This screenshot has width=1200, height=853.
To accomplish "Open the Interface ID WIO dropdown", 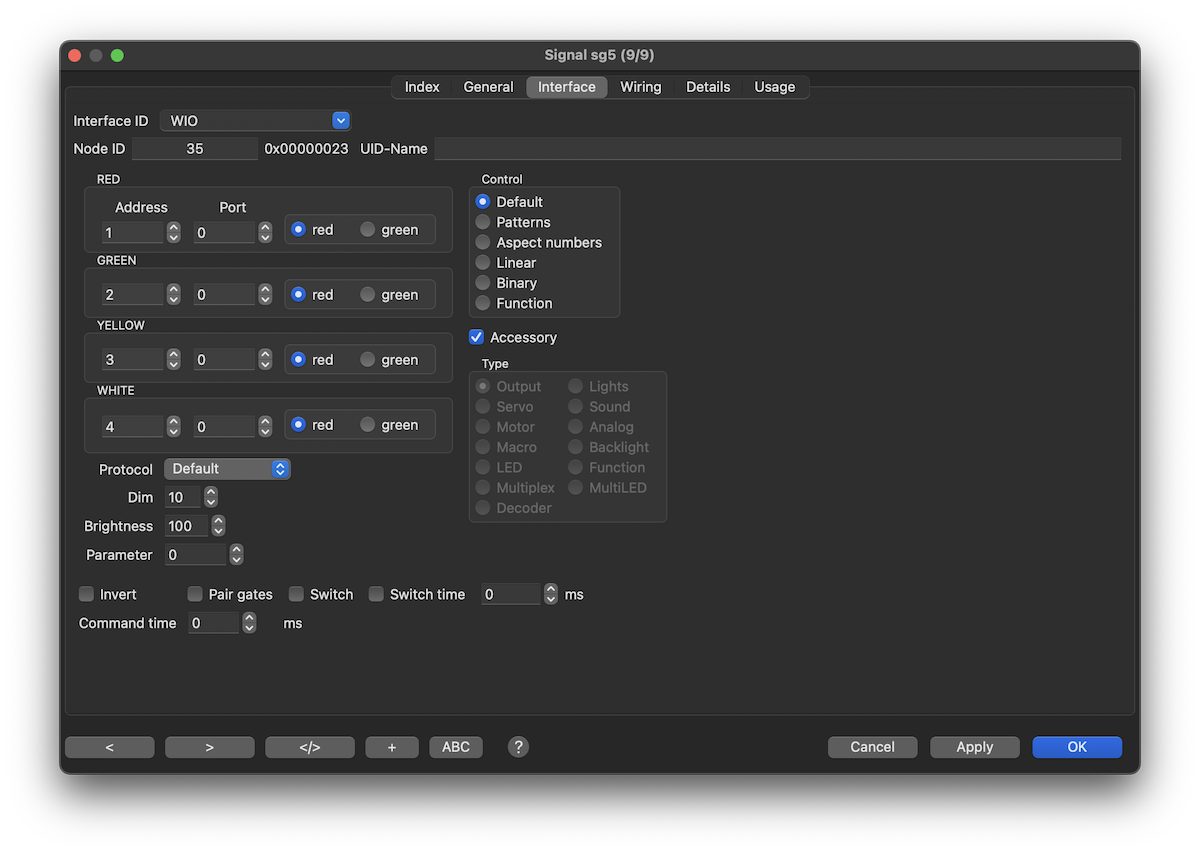I will pos(255,121).
